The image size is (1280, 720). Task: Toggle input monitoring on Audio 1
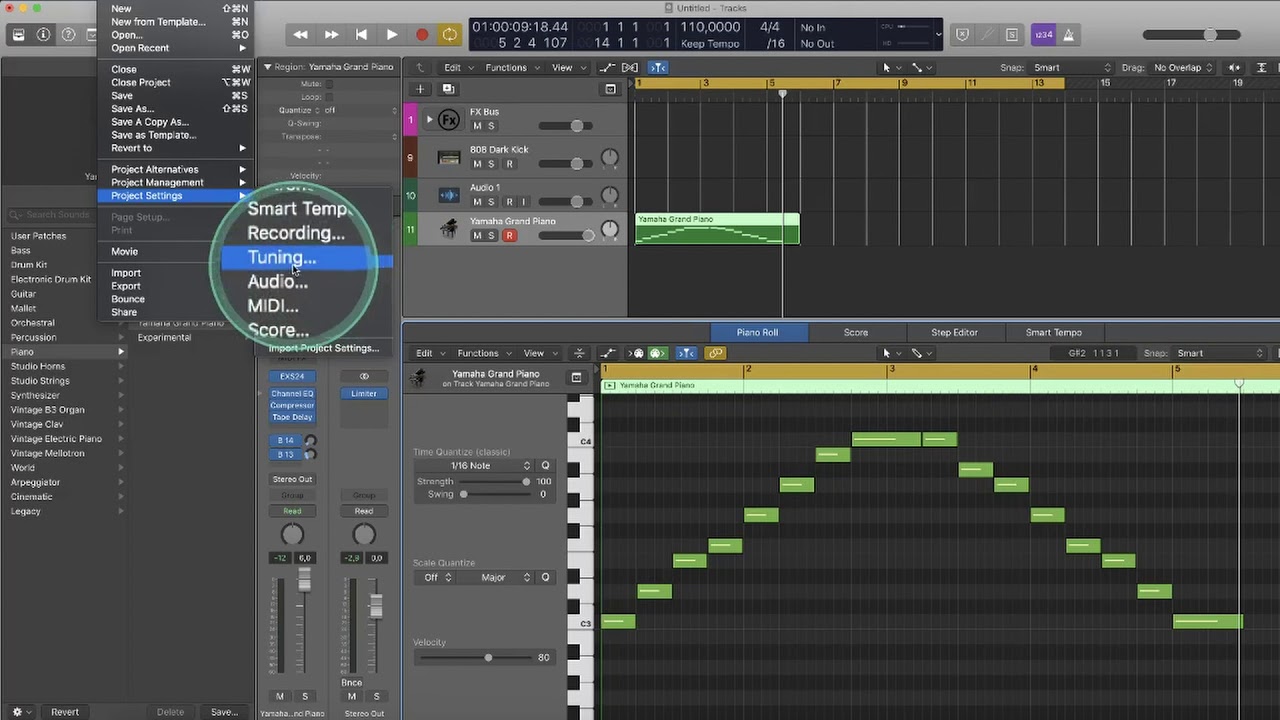click(x=523, y=202)
